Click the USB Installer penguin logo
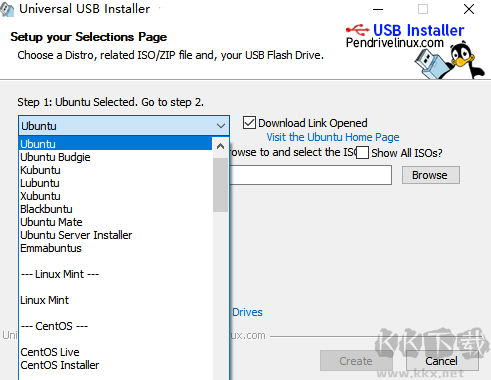Image resolution: width=491 pixels, height=380 pixels. pos(449,61)
